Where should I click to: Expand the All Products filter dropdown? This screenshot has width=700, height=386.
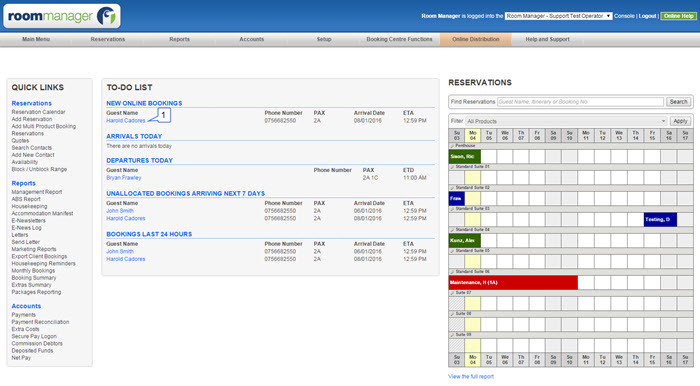(566, 121)
